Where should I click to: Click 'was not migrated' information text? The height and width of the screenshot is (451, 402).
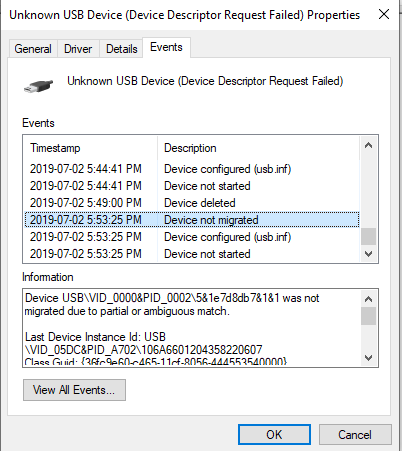click(x=172, y=304)
